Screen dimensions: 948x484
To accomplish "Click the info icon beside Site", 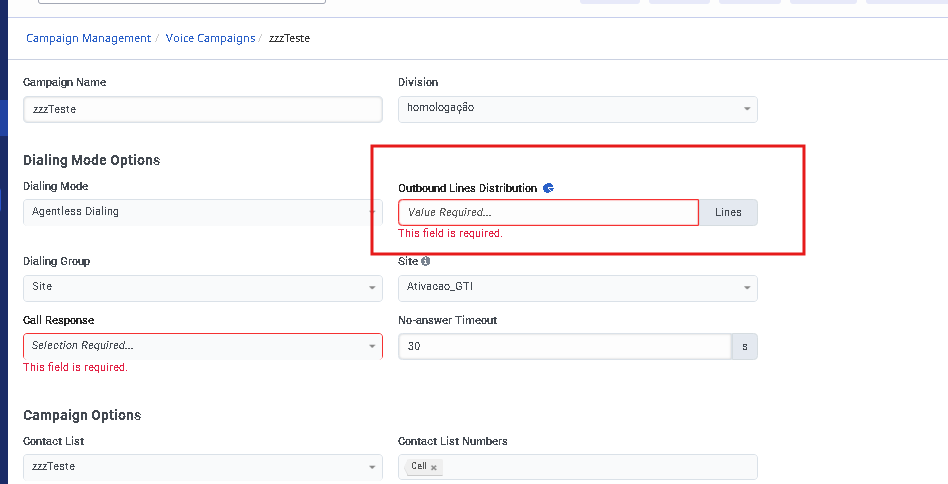I will tap(425, 261).
